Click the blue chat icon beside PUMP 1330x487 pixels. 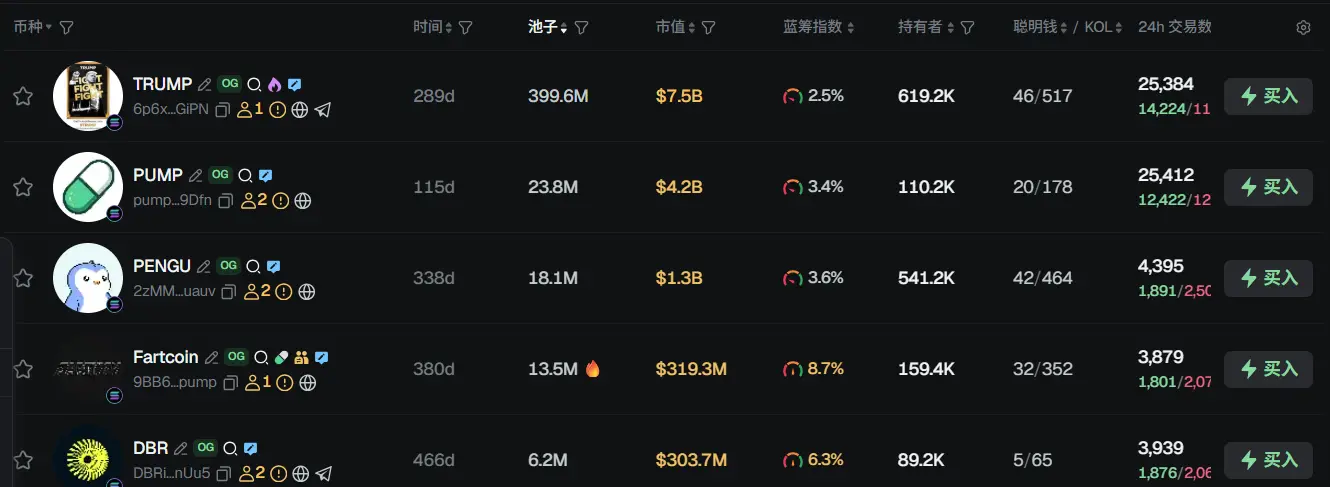[265, 176]
